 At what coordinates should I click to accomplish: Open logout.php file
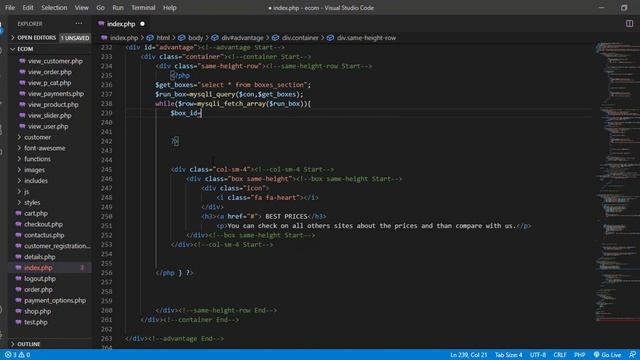(x=40, y=279)
